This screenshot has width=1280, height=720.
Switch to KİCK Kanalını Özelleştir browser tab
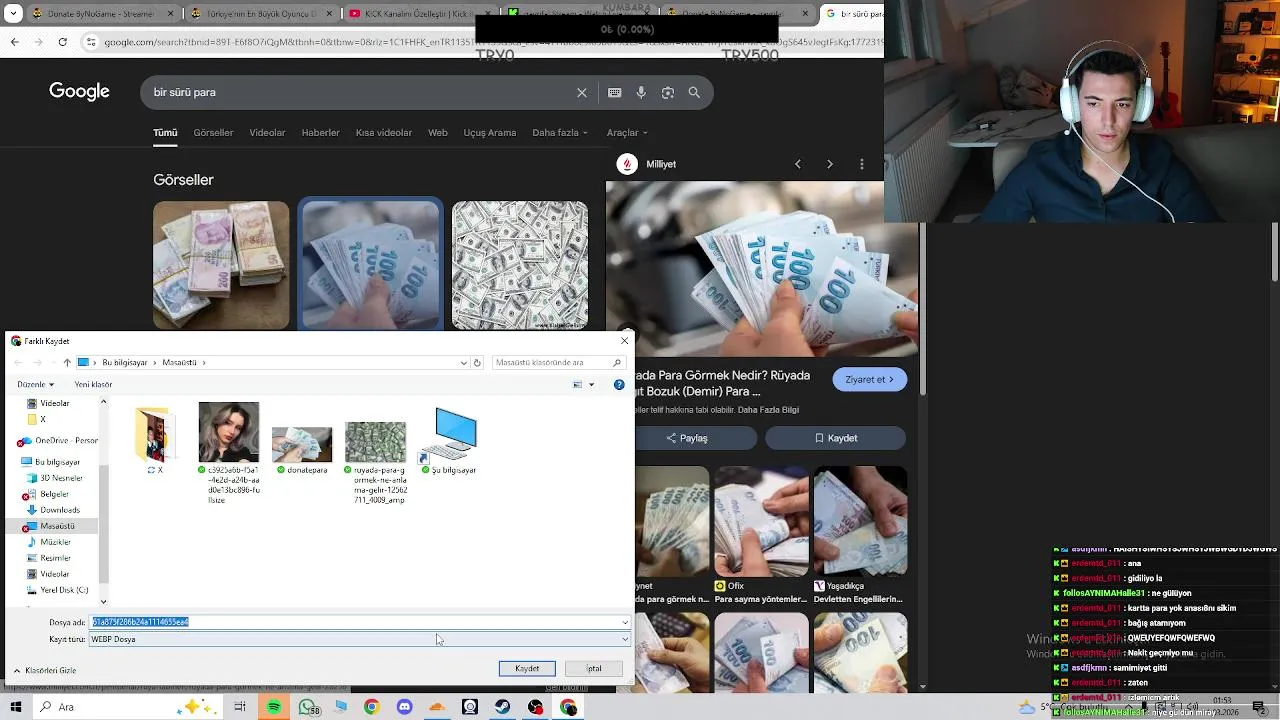(411, 14)
